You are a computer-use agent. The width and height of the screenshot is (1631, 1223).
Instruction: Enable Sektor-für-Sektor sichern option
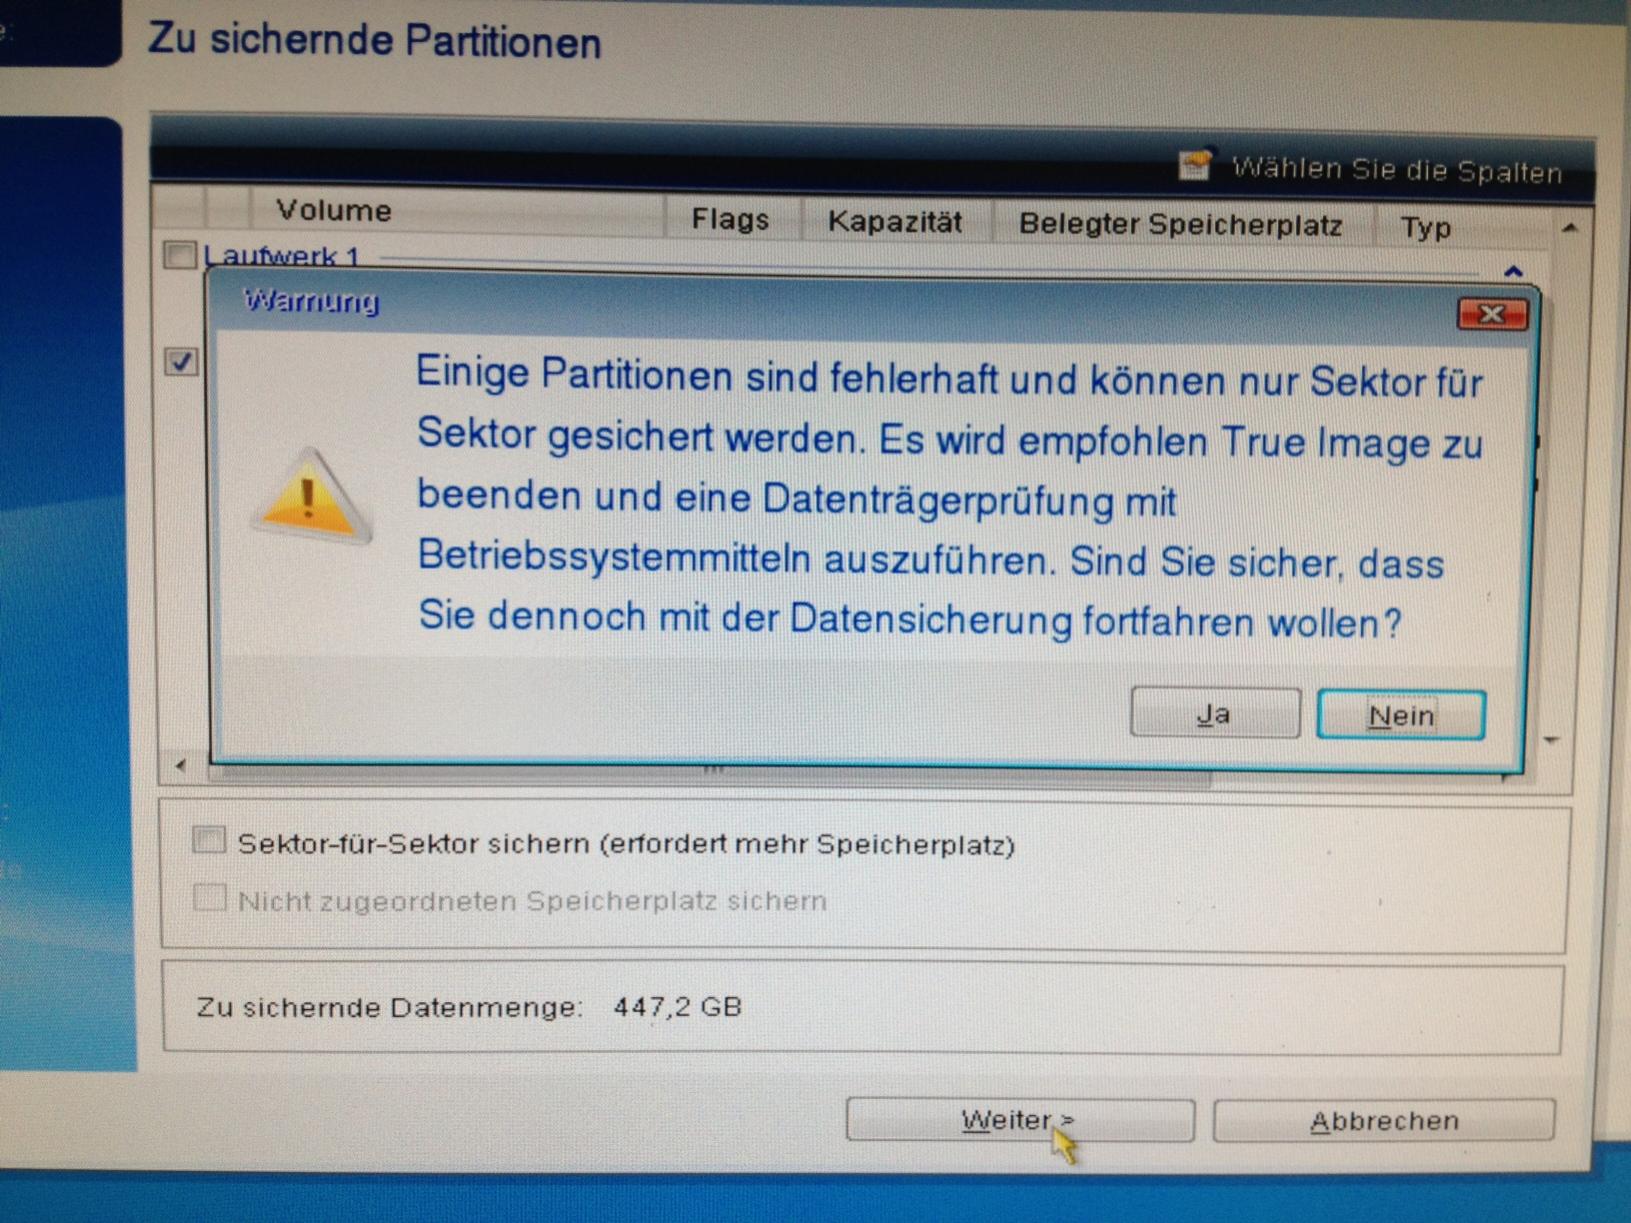click(x=209, y=840)
